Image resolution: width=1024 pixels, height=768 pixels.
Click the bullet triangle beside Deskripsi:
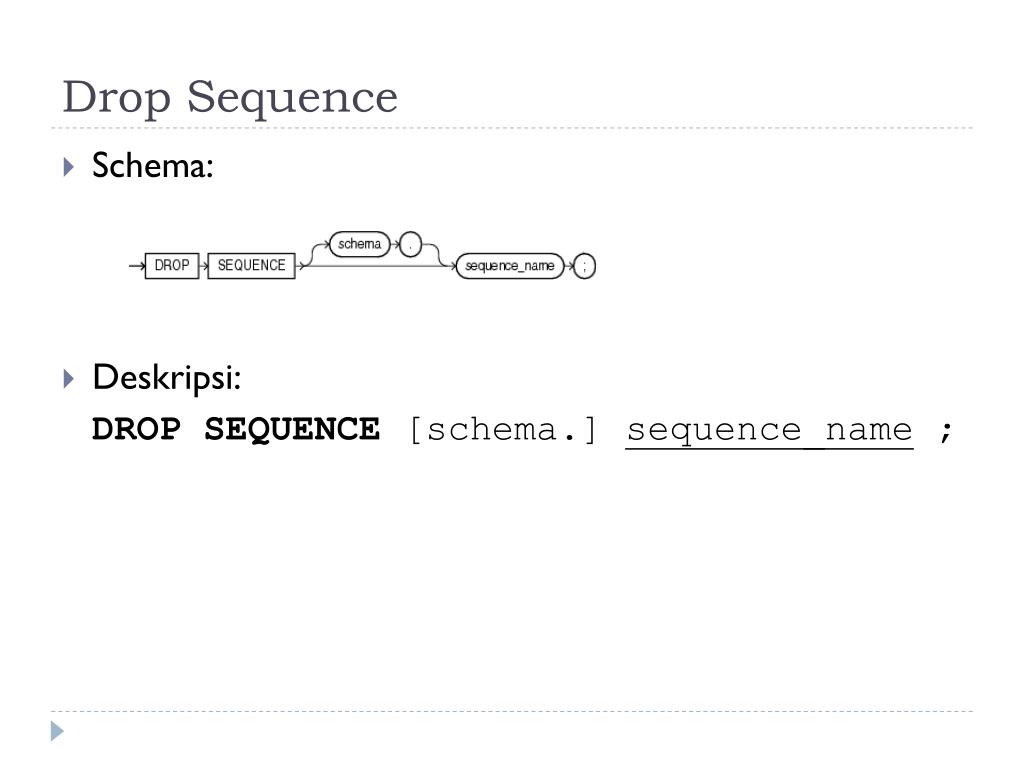point(69,378)
